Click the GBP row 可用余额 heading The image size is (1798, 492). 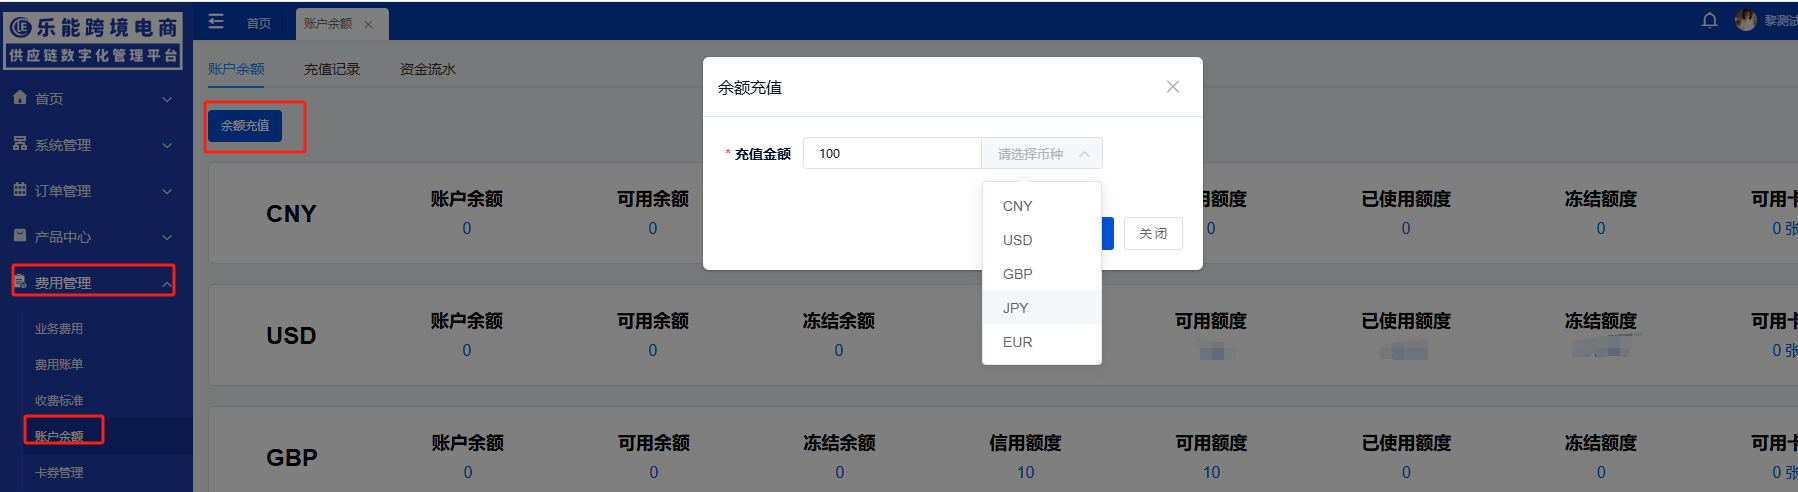(x=654, y=443)
